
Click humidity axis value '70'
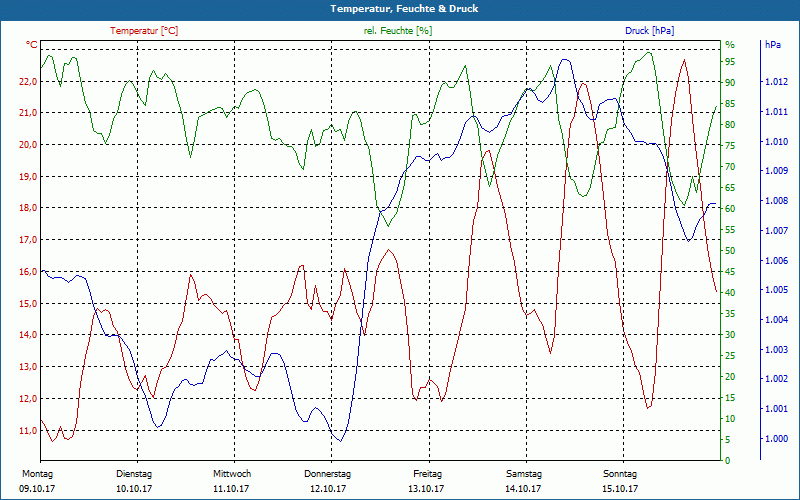(x=730, y=167)
